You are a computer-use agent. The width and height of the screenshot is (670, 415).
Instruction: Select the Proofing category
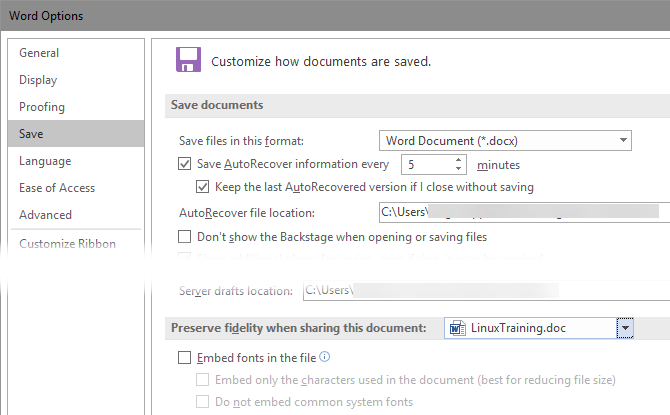[x=42, y=107]
